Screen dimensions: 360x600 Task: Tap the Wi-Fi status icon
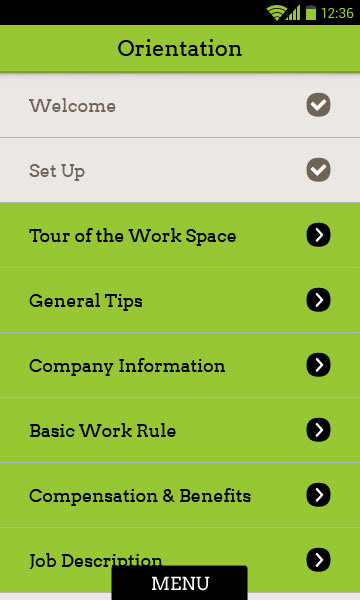click(x=275, y=13)
